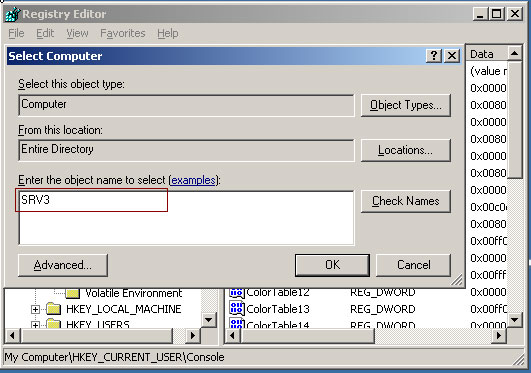Open the examples link
This screenshot has height=373, width=531.
193,180
